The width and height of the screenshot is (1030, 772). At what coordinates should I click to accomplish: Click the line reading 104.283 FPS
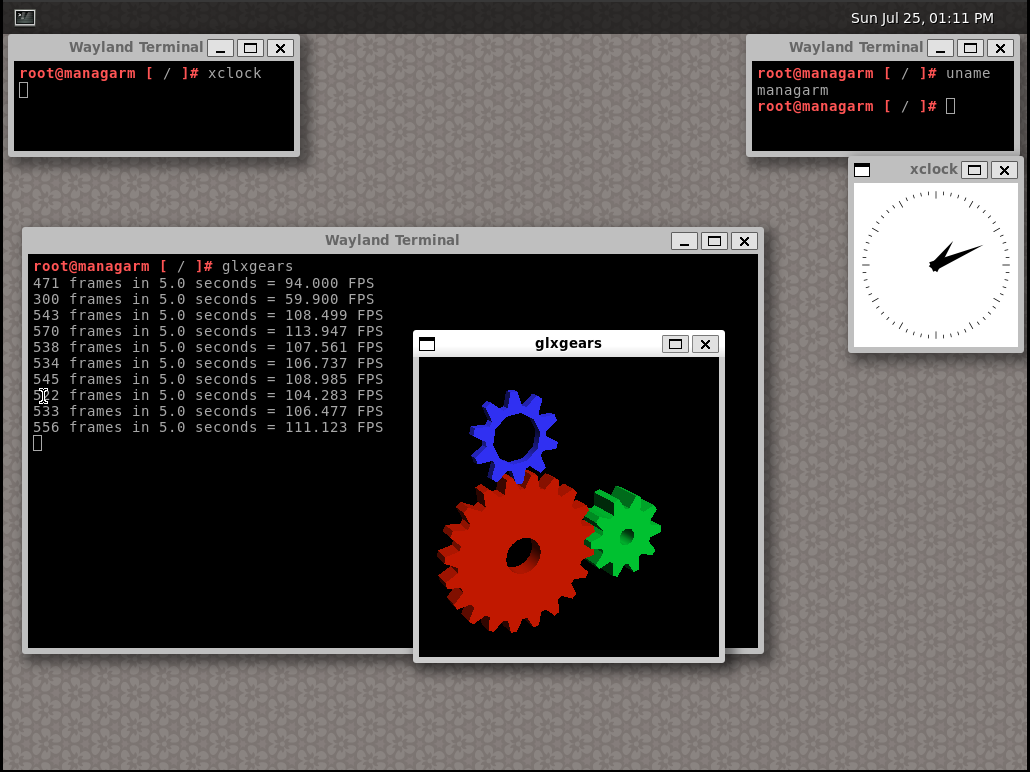208,395
